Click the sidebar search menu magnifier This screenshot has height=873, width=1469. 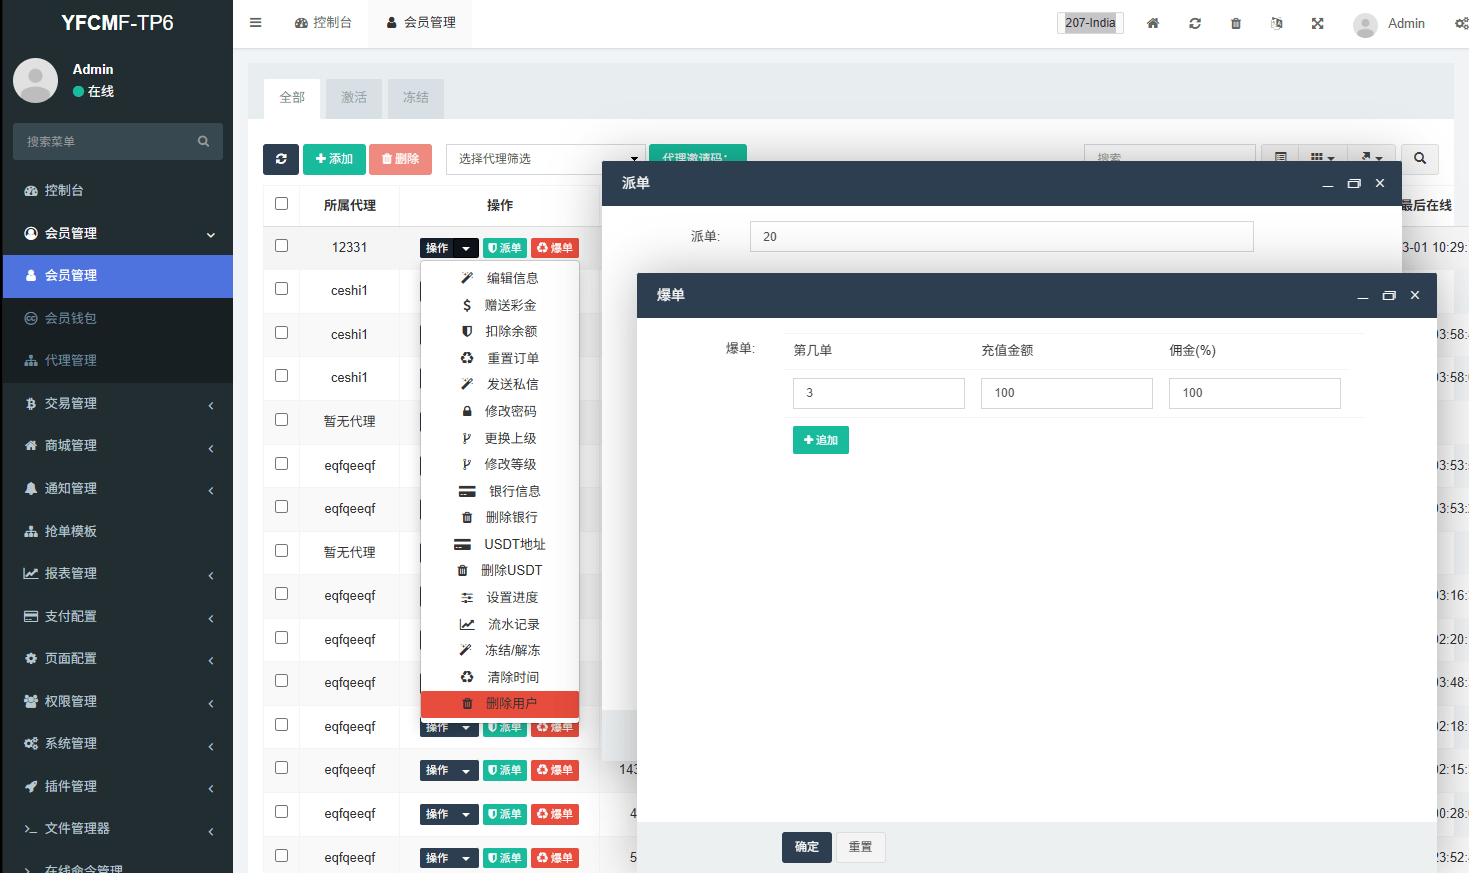pos(203,142)
